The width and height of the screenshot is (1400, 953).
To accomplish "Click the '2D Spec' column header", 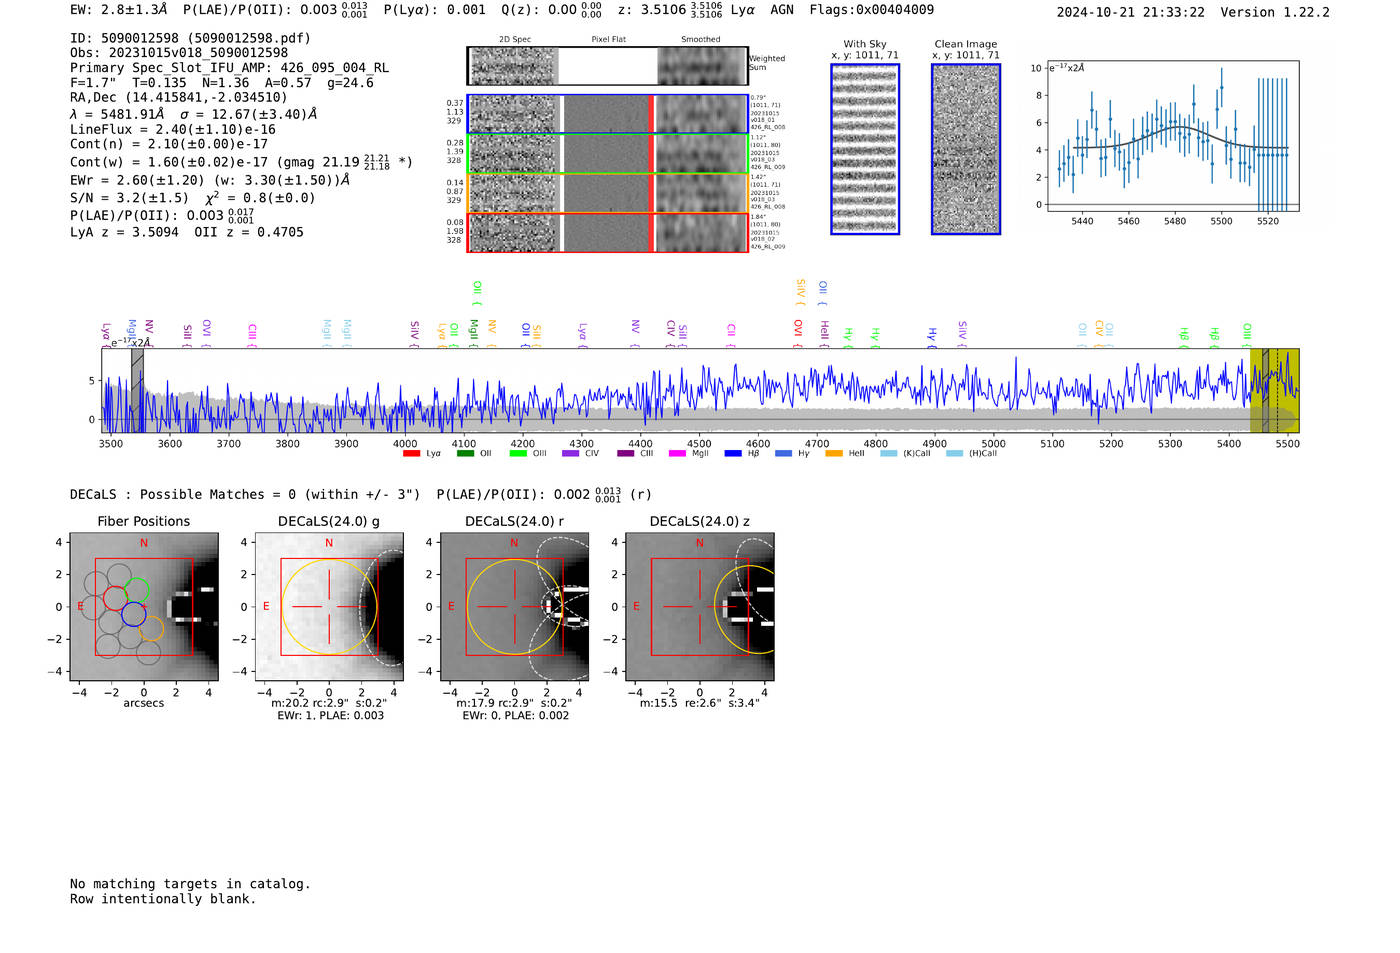I will tap(515, 40).
